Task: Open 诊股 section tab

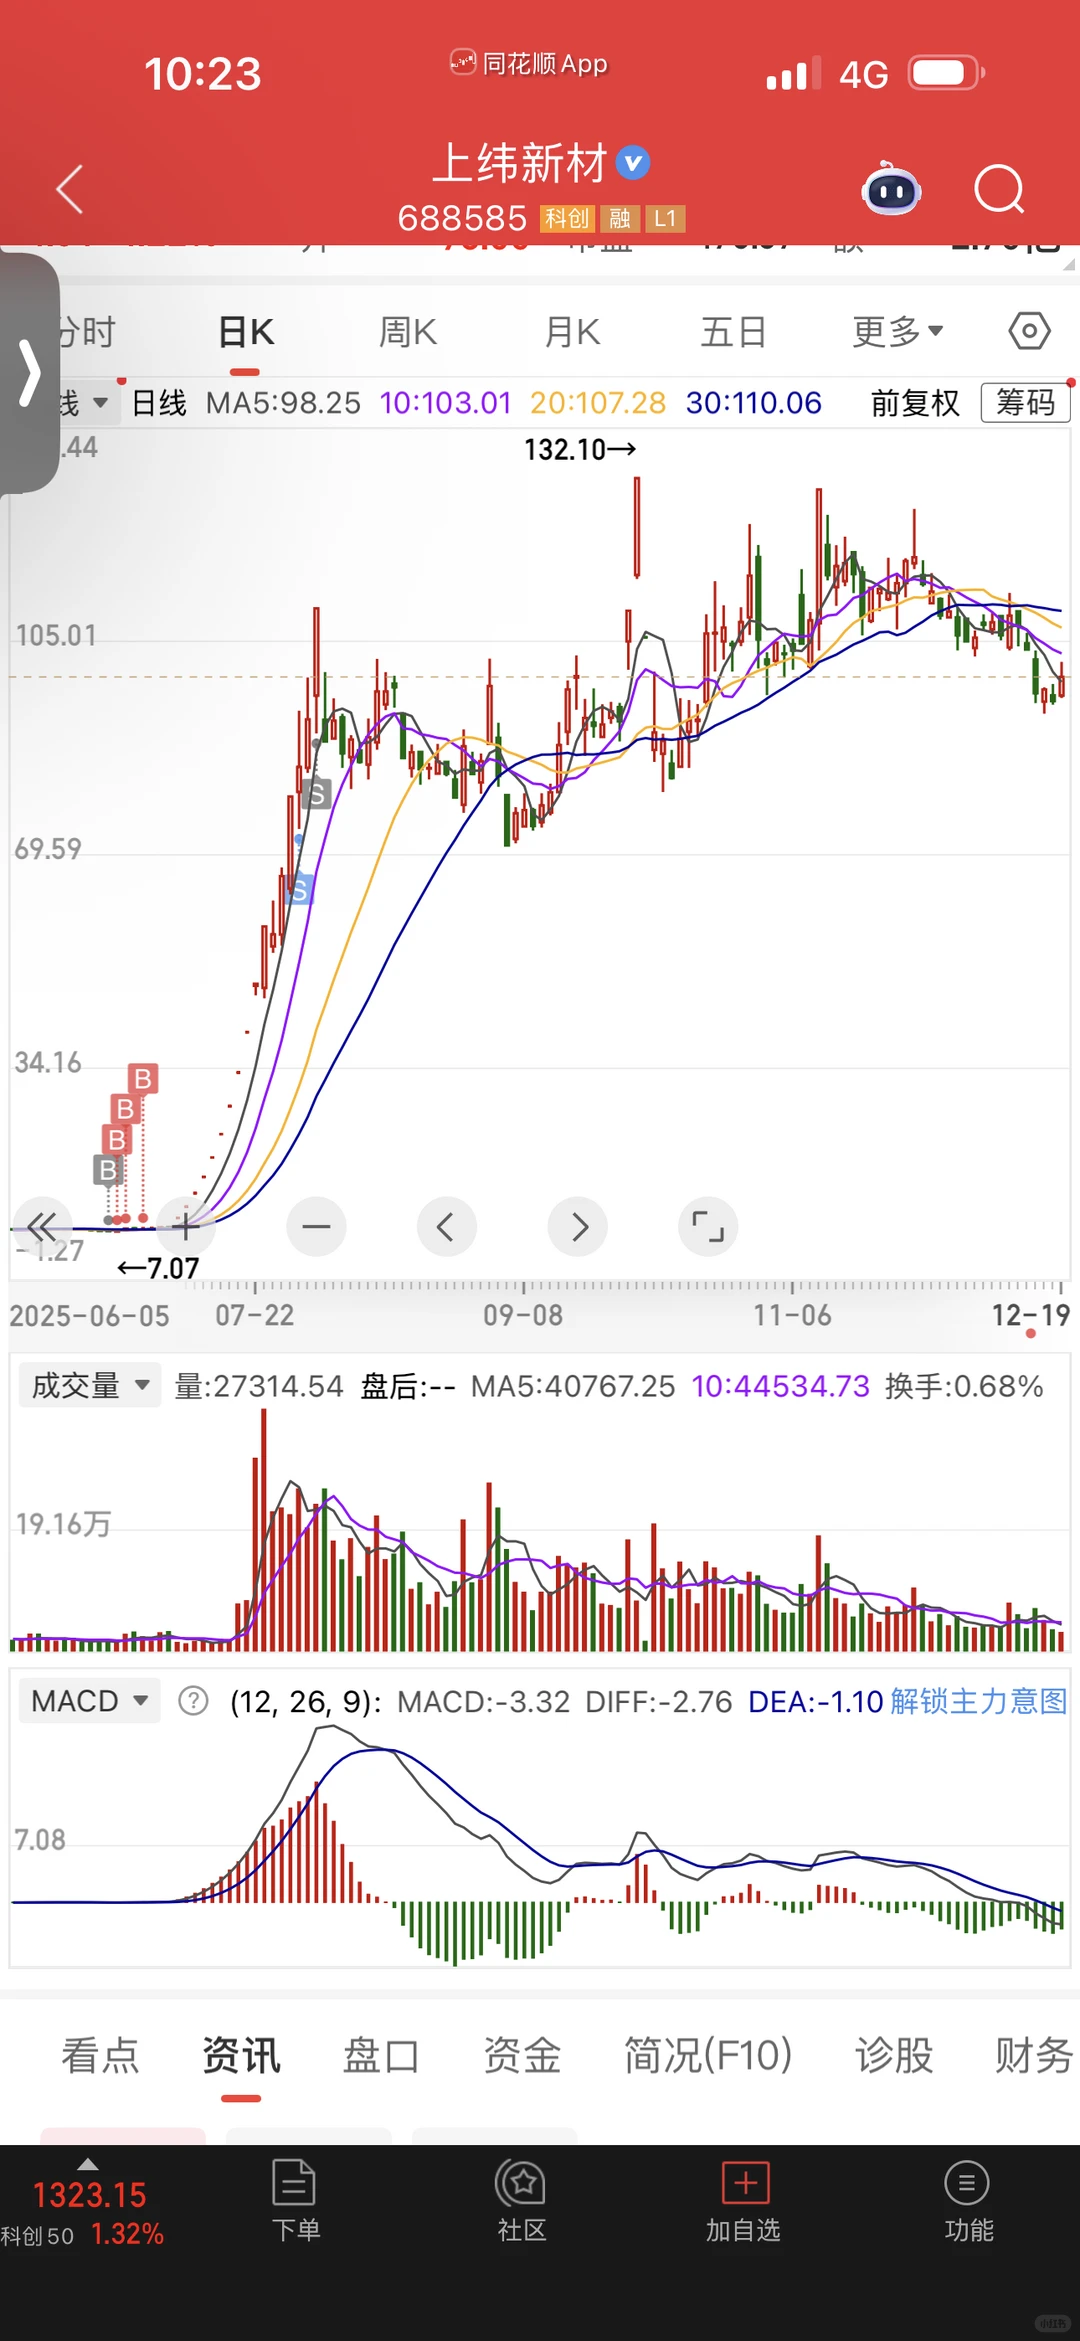Action: pyautogui.click(x=893, y=2056)
